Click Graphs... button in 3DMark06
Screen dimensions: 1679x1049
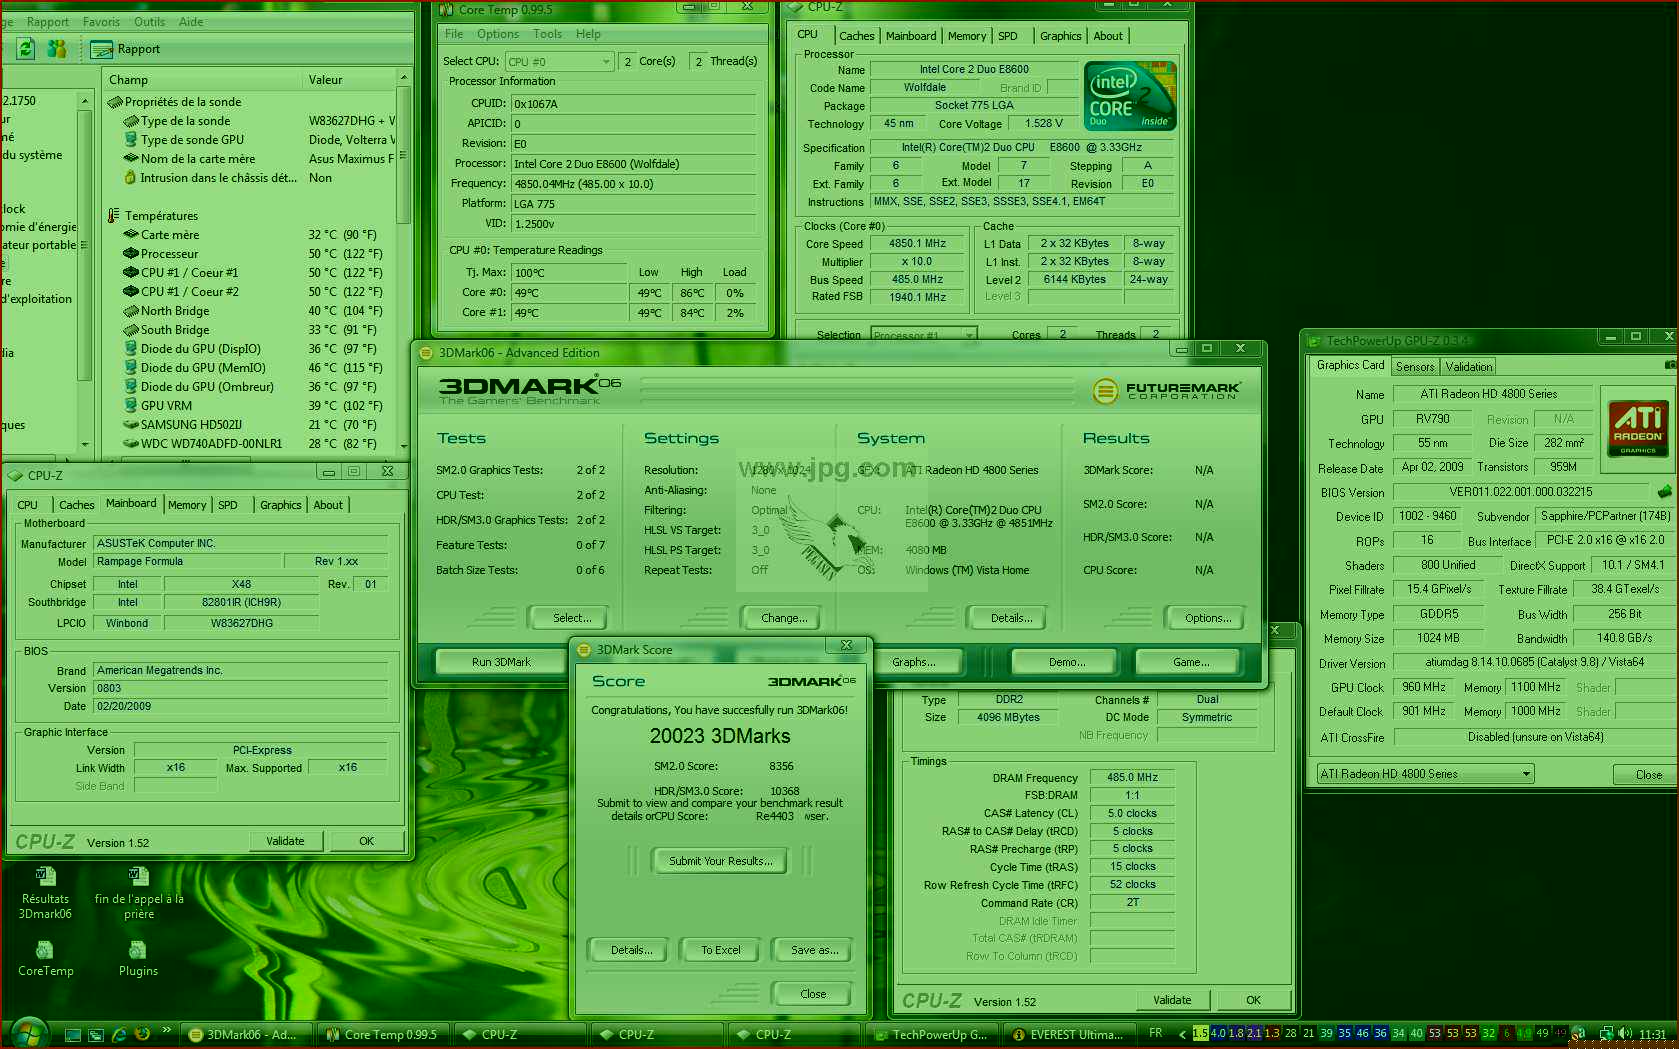click(913, 662)
